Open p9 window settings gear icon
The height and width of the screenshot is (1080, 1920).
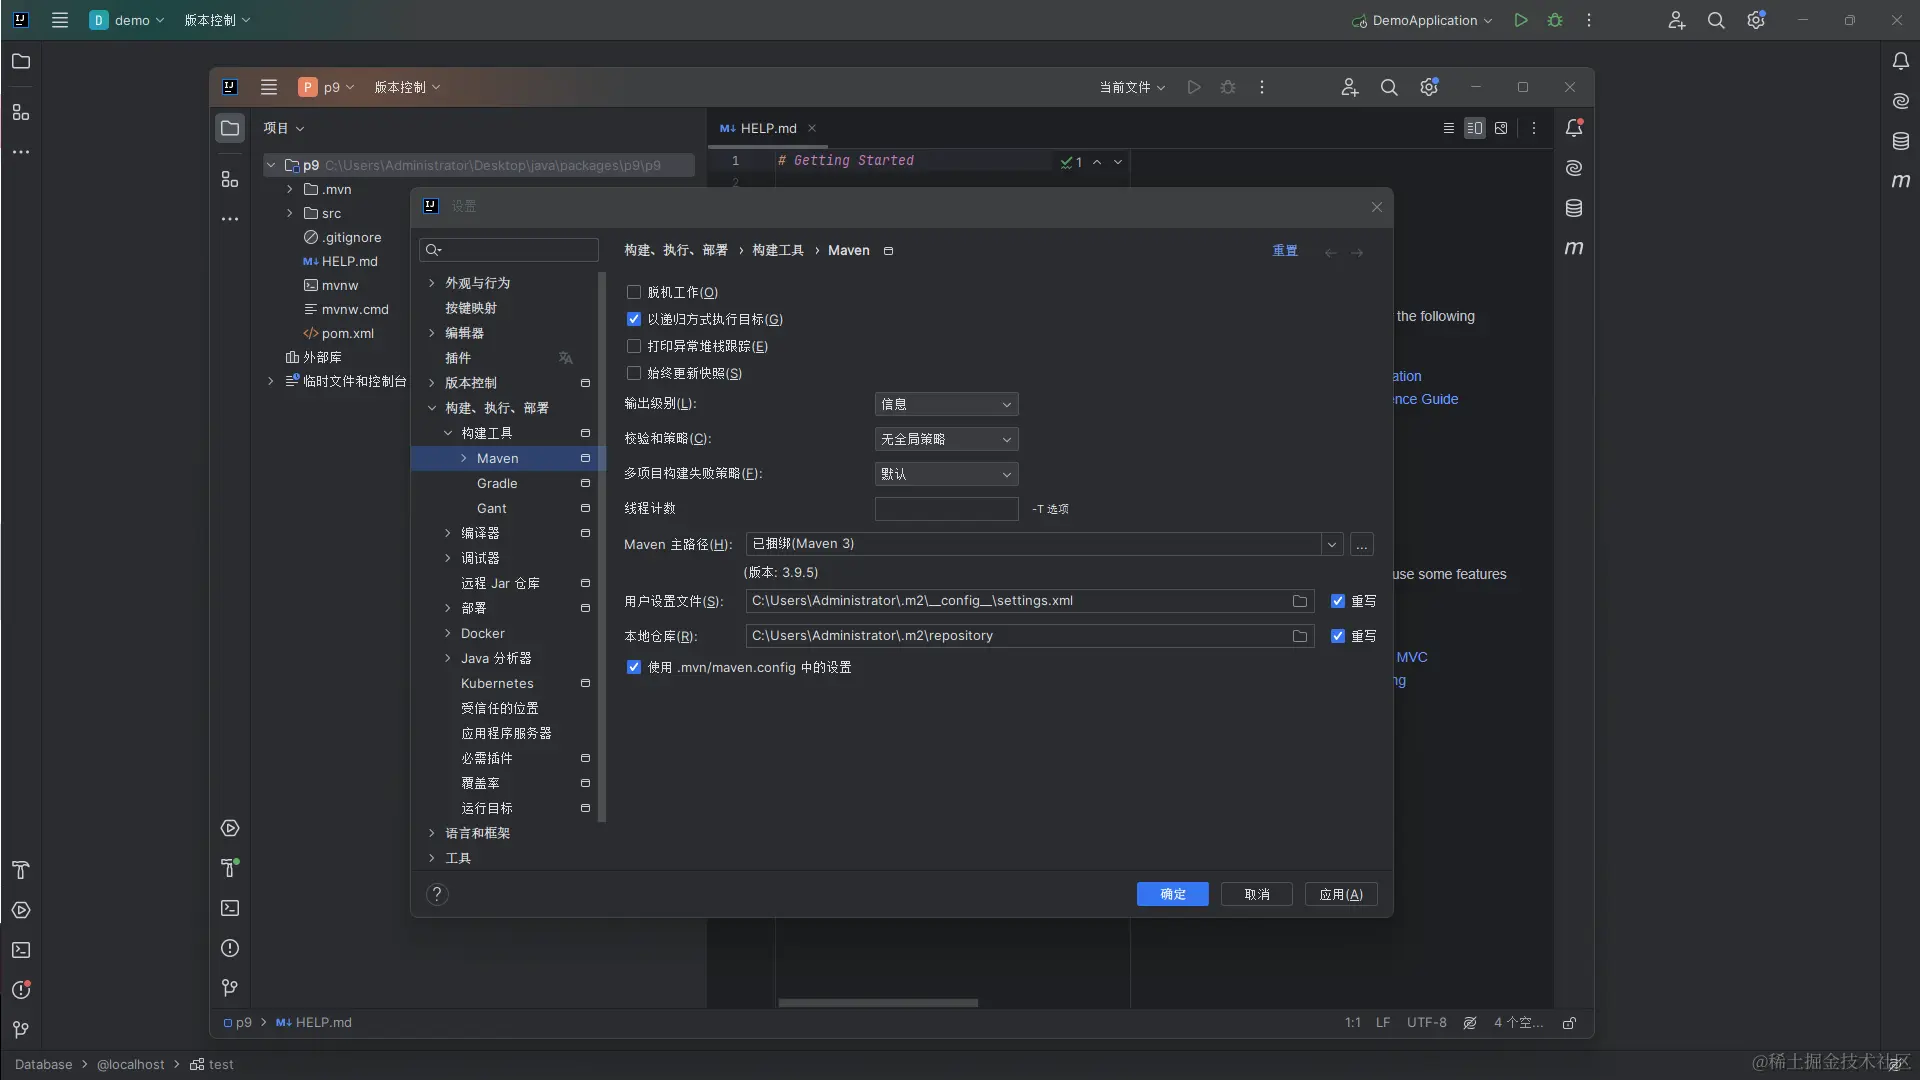(x=1429, y=87)
